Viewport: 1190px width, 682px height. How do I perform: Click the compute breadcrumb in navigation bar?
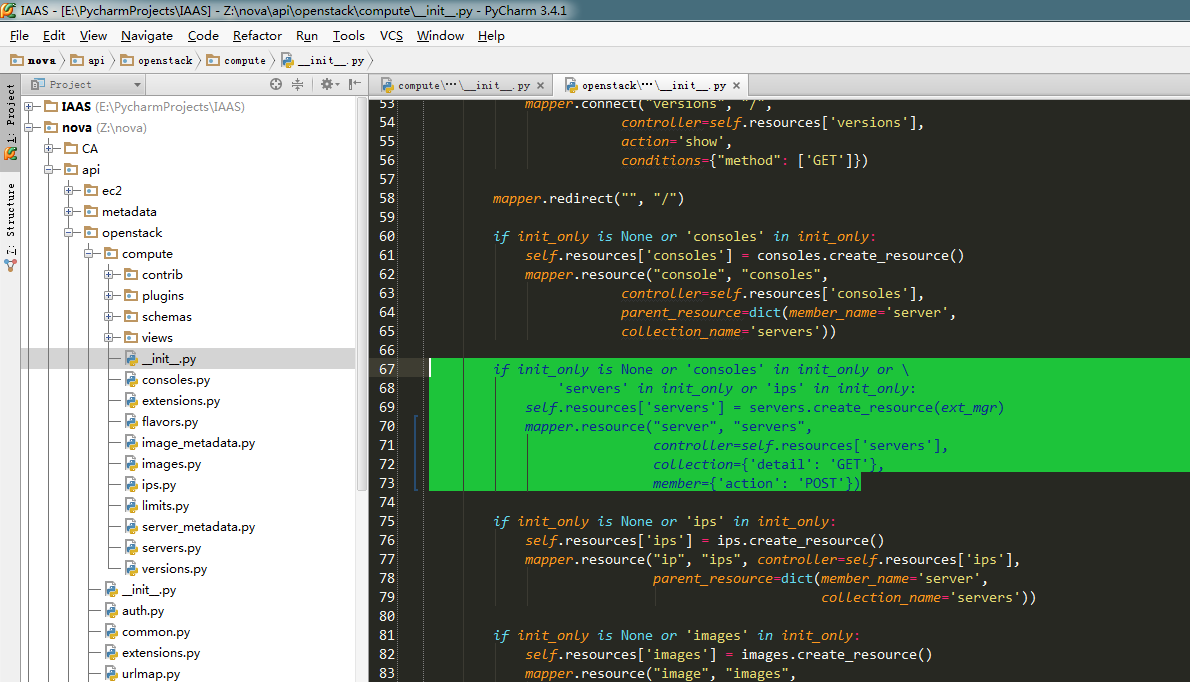coord(236,61)
